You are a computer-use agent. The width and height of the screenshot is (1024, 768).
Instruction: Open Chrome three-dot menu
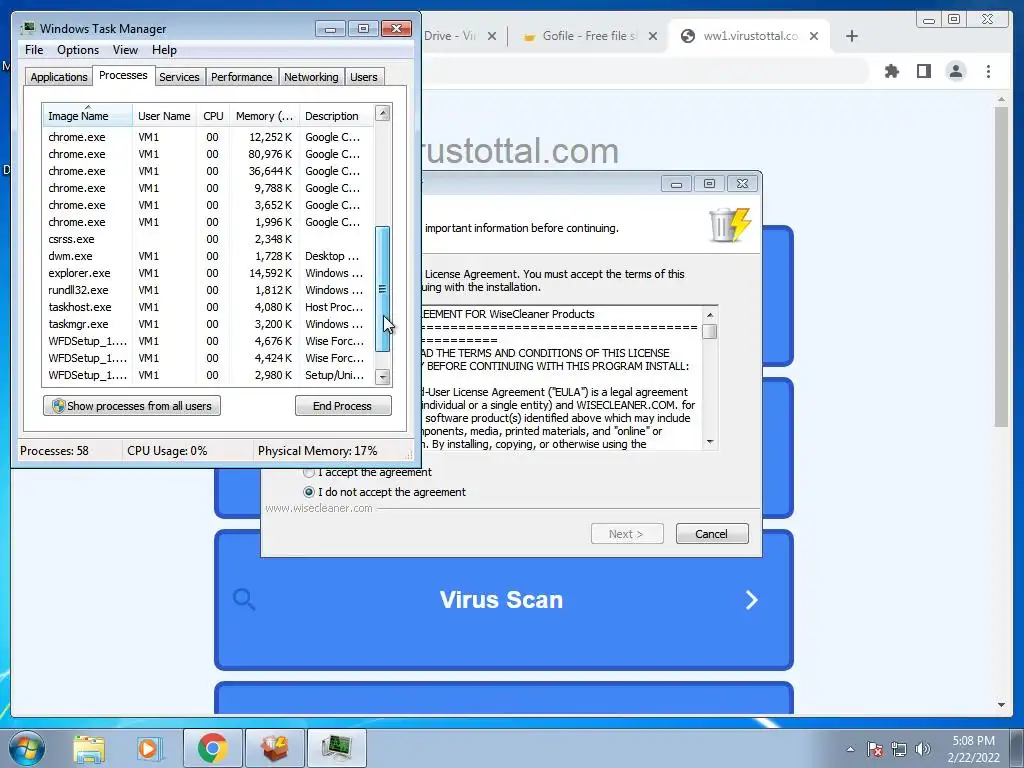tap(988, 71)
